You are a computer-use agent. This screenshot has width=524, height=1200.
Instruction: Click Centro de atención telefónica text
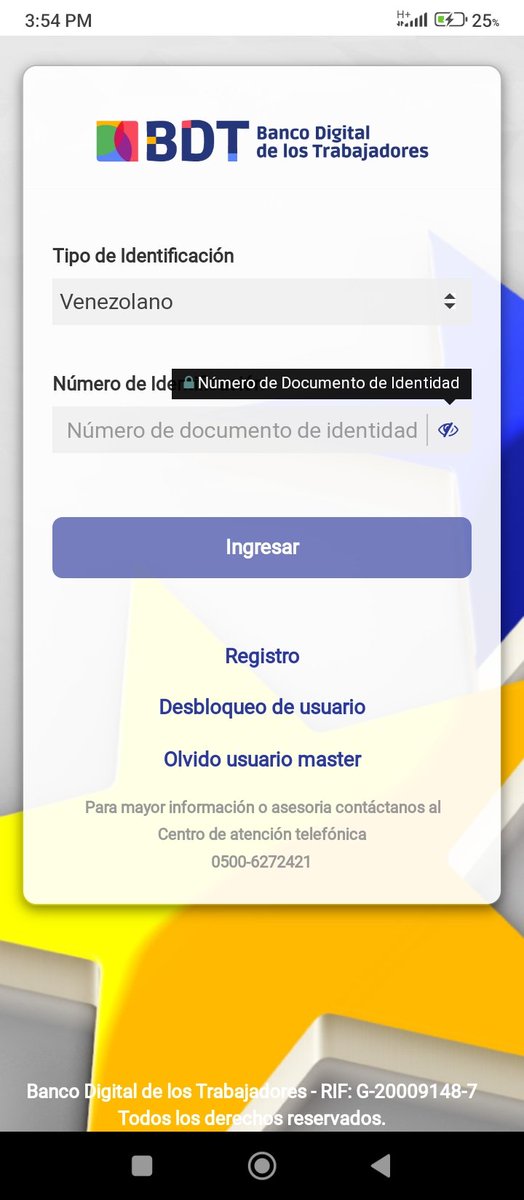(262, 834)
